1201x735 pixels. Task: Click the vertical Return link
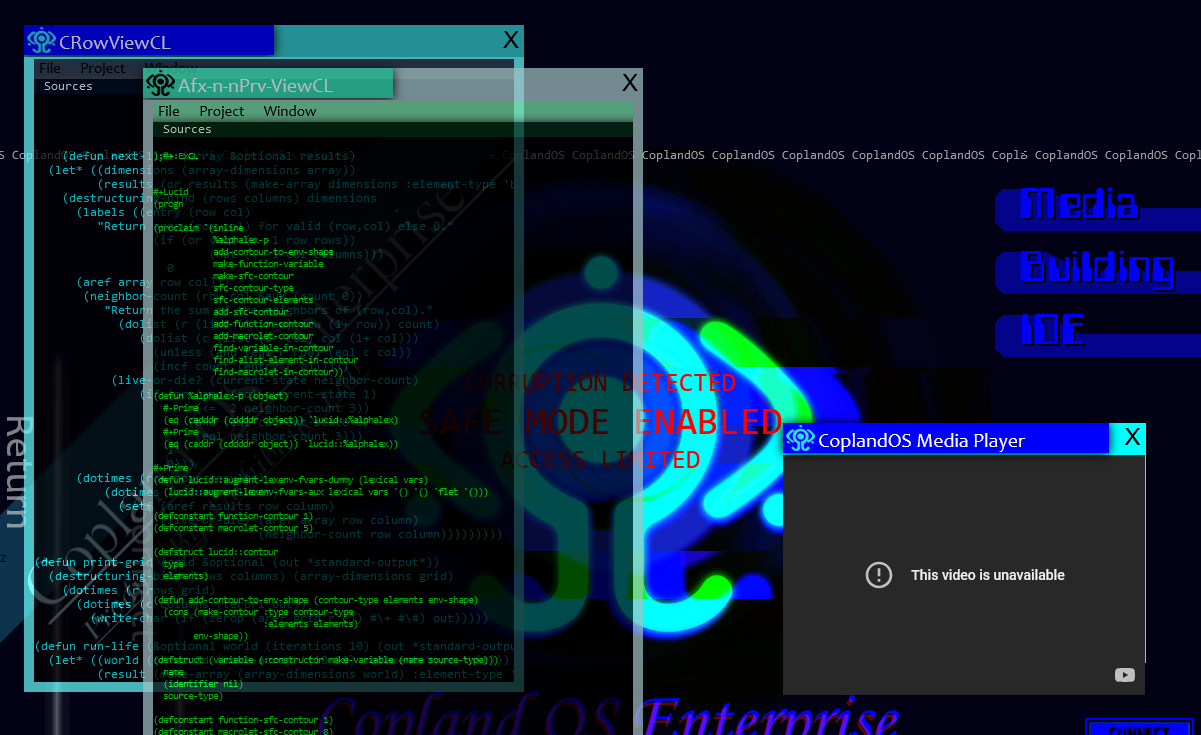tap(17, 472)
